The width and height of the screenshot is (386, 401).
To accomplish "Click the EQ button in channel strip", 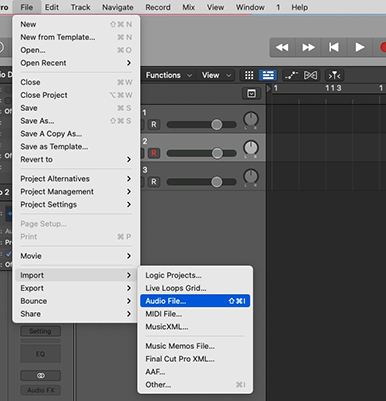I will point(40,354).
